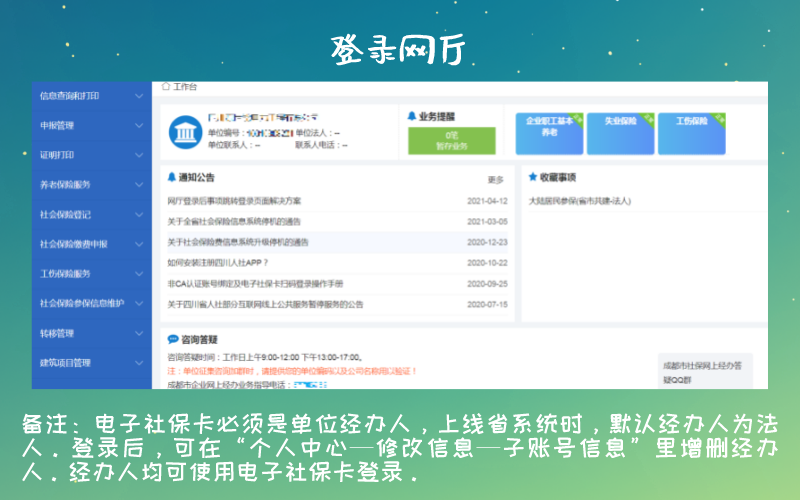Expand the 证明打印 chevron

point(139,155)
